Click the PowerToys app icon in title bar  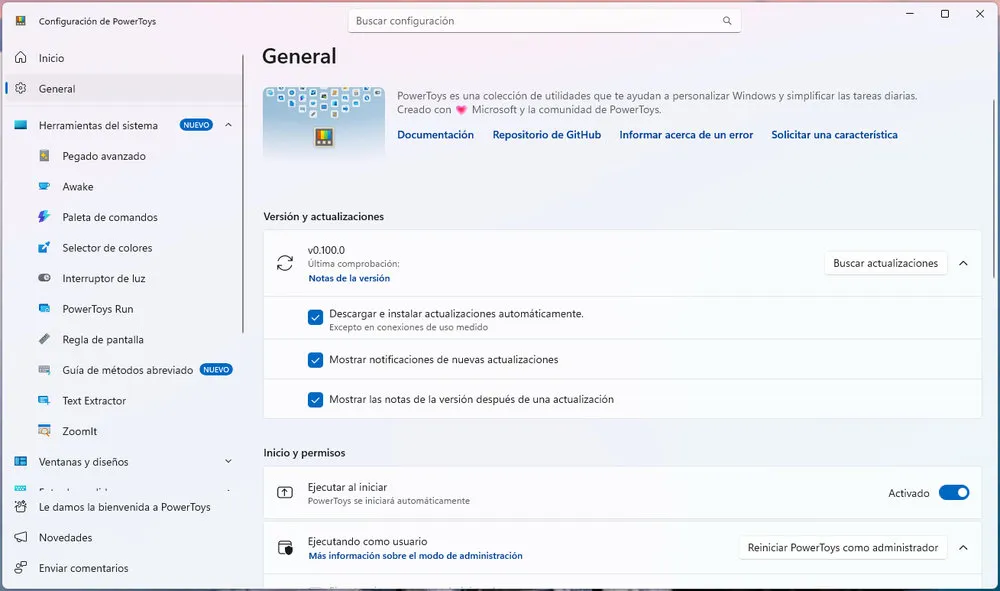(20, 21)
